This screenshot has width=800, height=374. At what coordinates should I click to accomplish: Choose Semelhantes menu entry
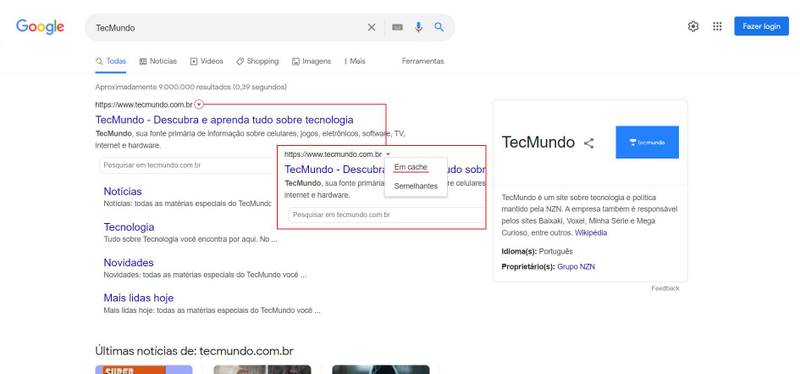pyautogui.click(x=416, y=186)
